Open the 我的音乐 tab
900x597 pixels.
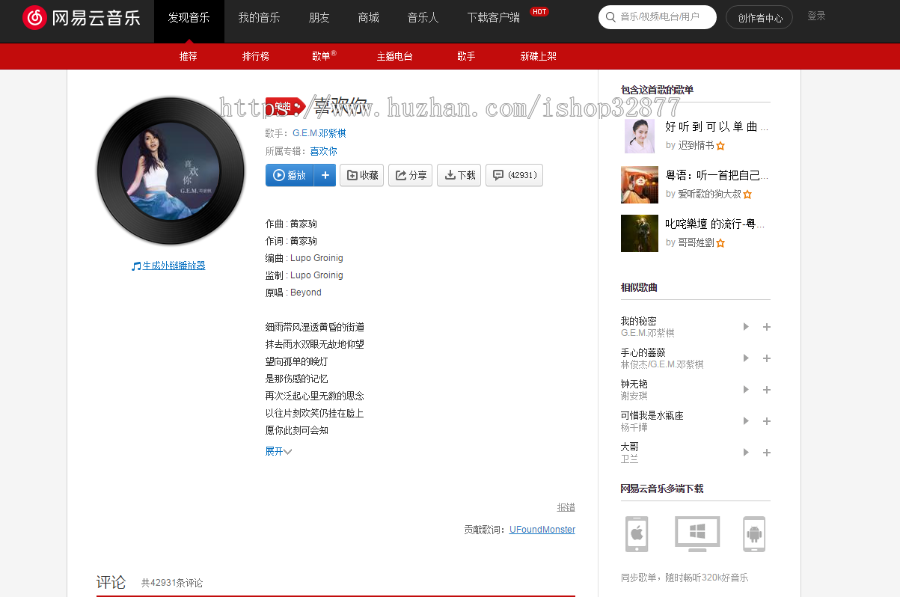259,18
